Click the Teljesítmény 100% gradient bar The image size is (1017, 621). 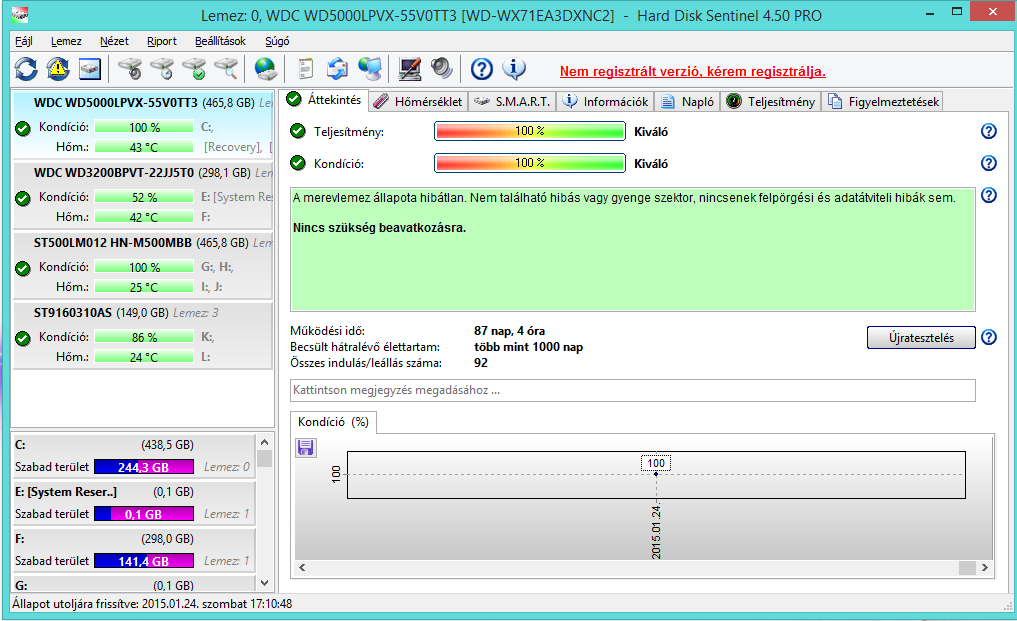pos(529,131)
